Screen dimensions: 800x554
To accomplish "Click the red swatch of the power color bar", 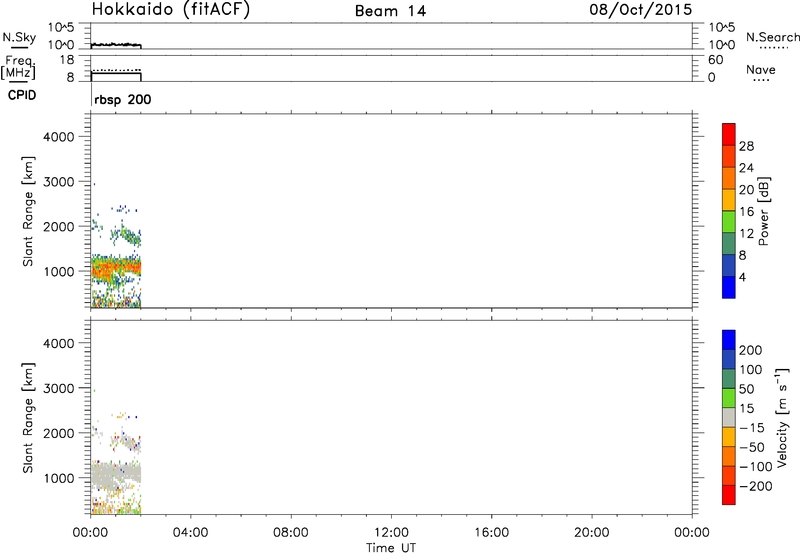I will 729,134.
